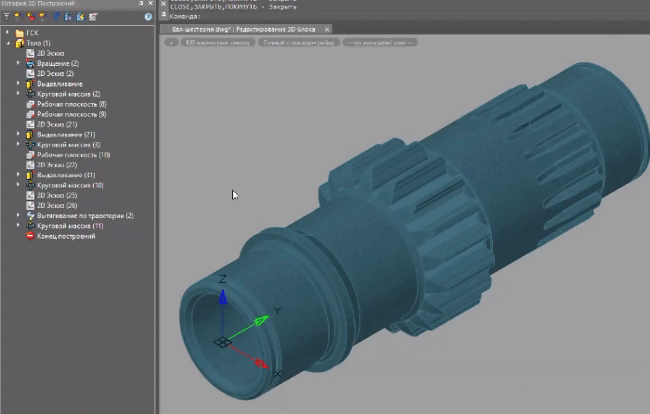Image resolution: width=650 pixels, height=414 pixels.
Task: Click the Вращение (2) feature icon
Action: (x=30, y=63)
